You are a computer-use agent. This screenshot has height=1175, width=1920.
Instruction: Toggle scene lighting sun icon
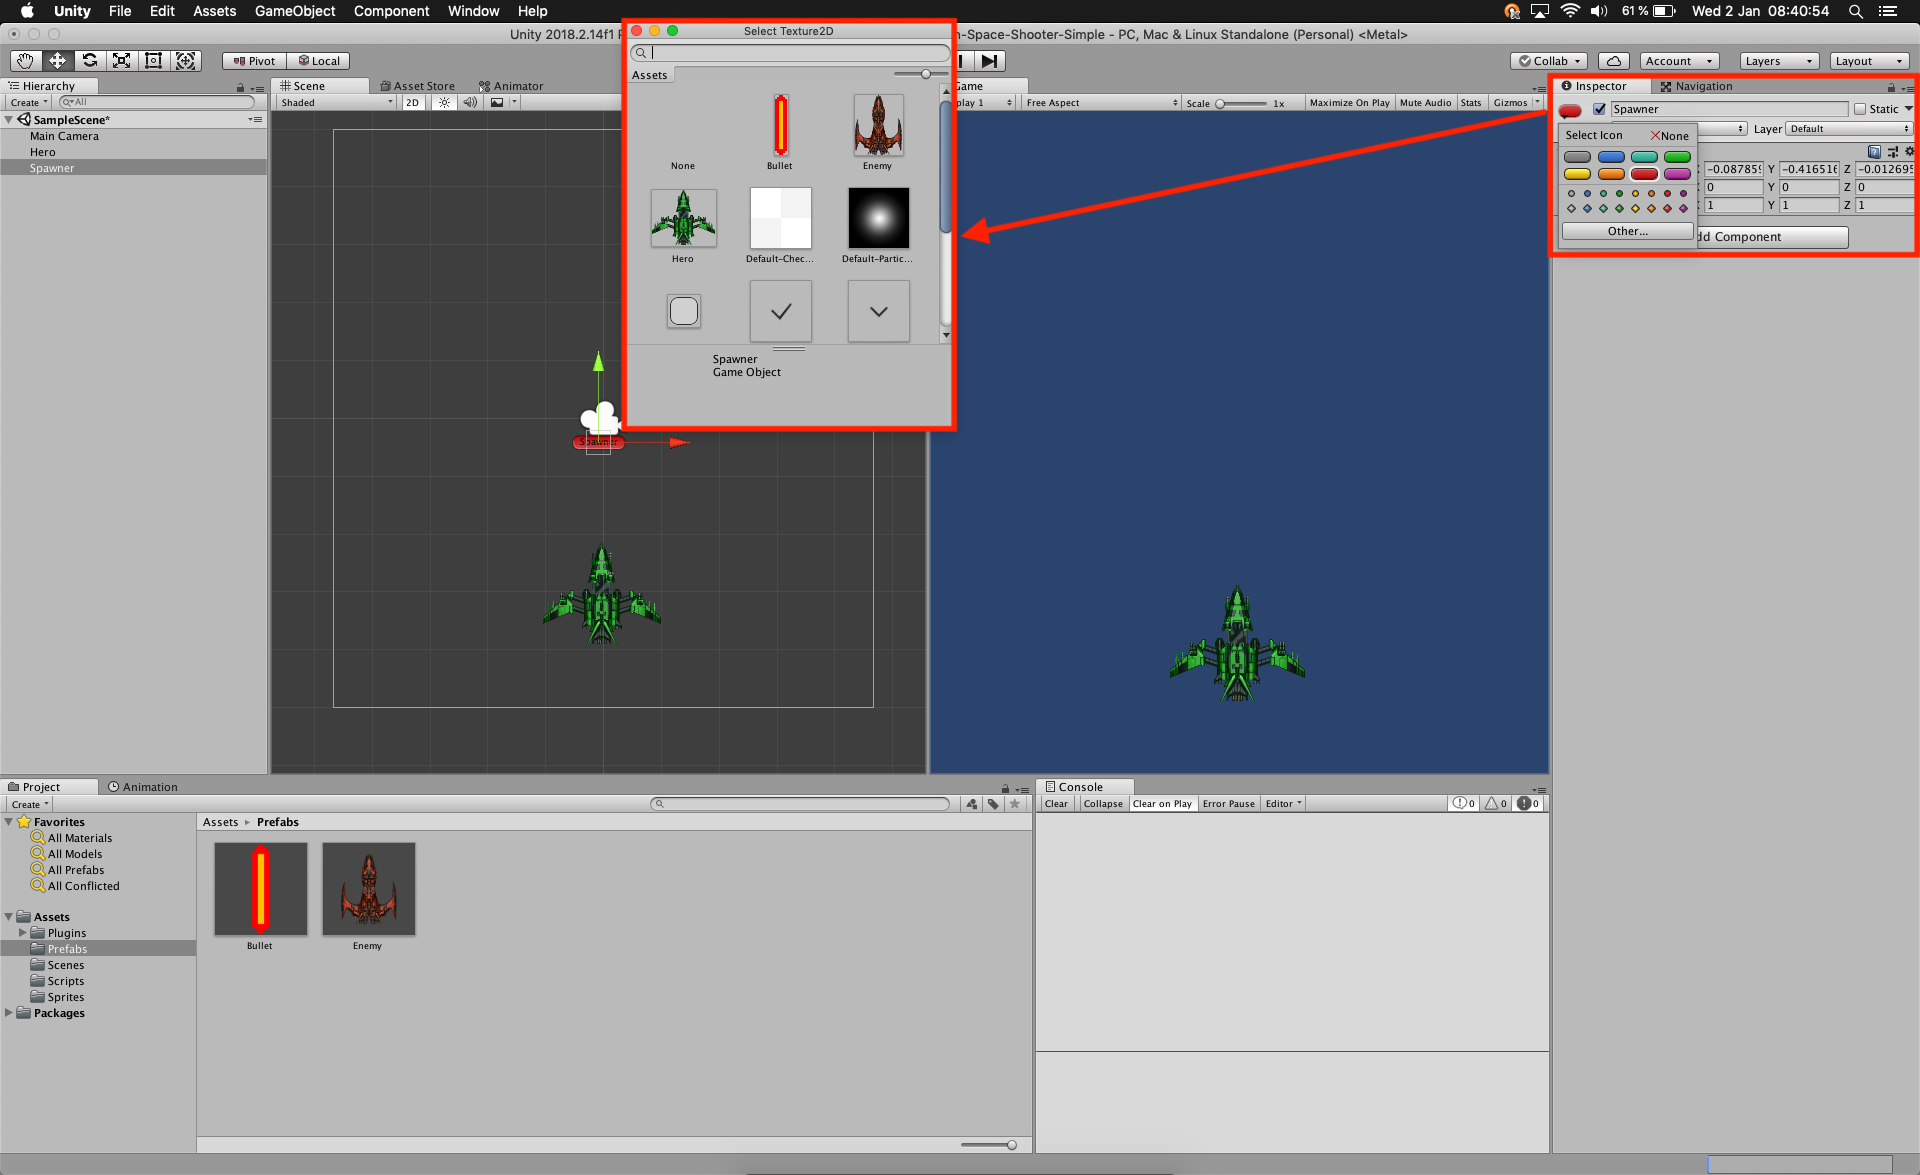(x=444, y=103)
